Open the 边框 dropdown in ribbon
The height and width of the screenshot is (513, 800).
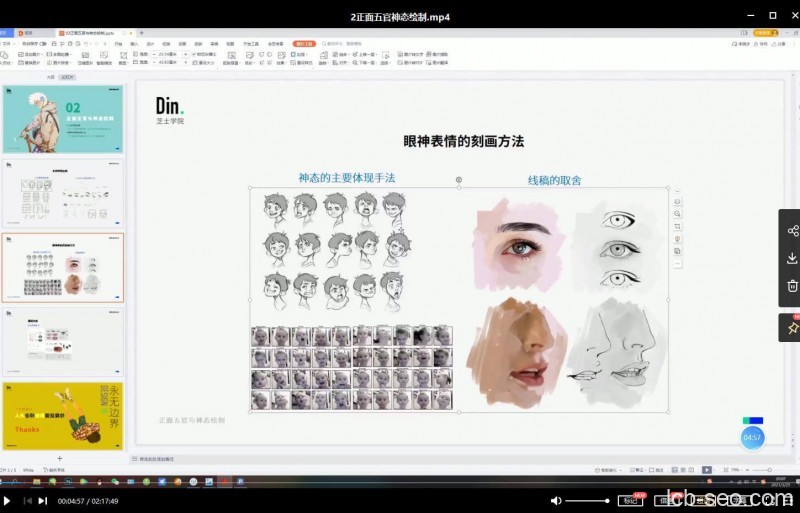(298, 54)
